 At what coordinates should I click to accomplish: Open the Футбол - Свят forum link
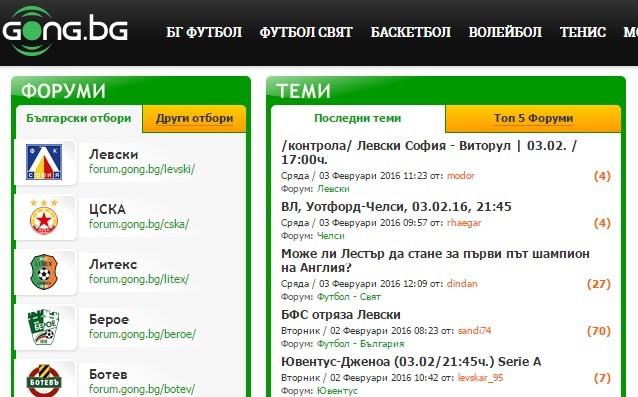tap(349, 297)
